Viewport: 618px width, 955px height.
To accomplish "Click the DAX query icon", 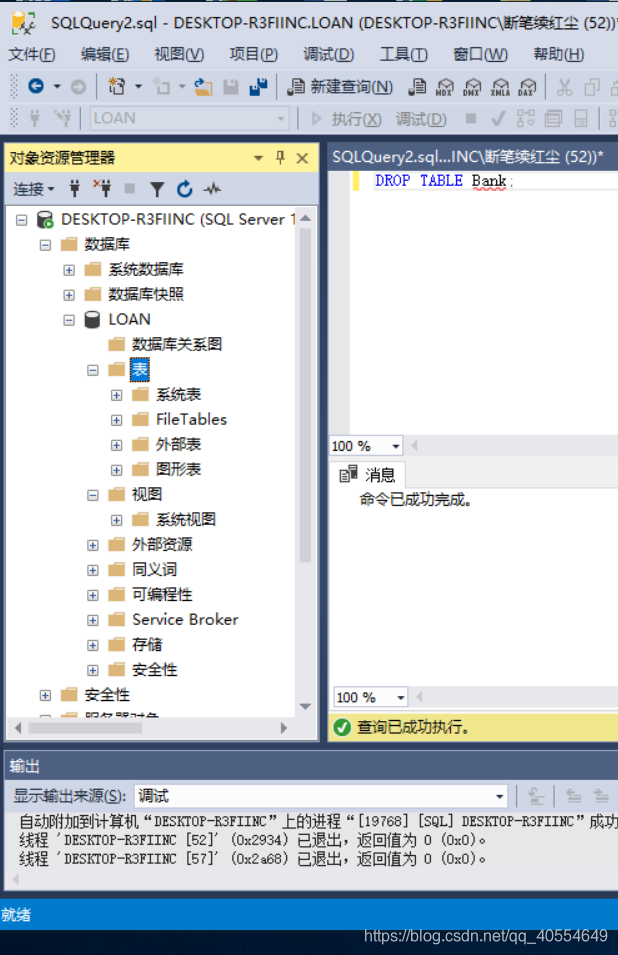I will tap(527, 87).
